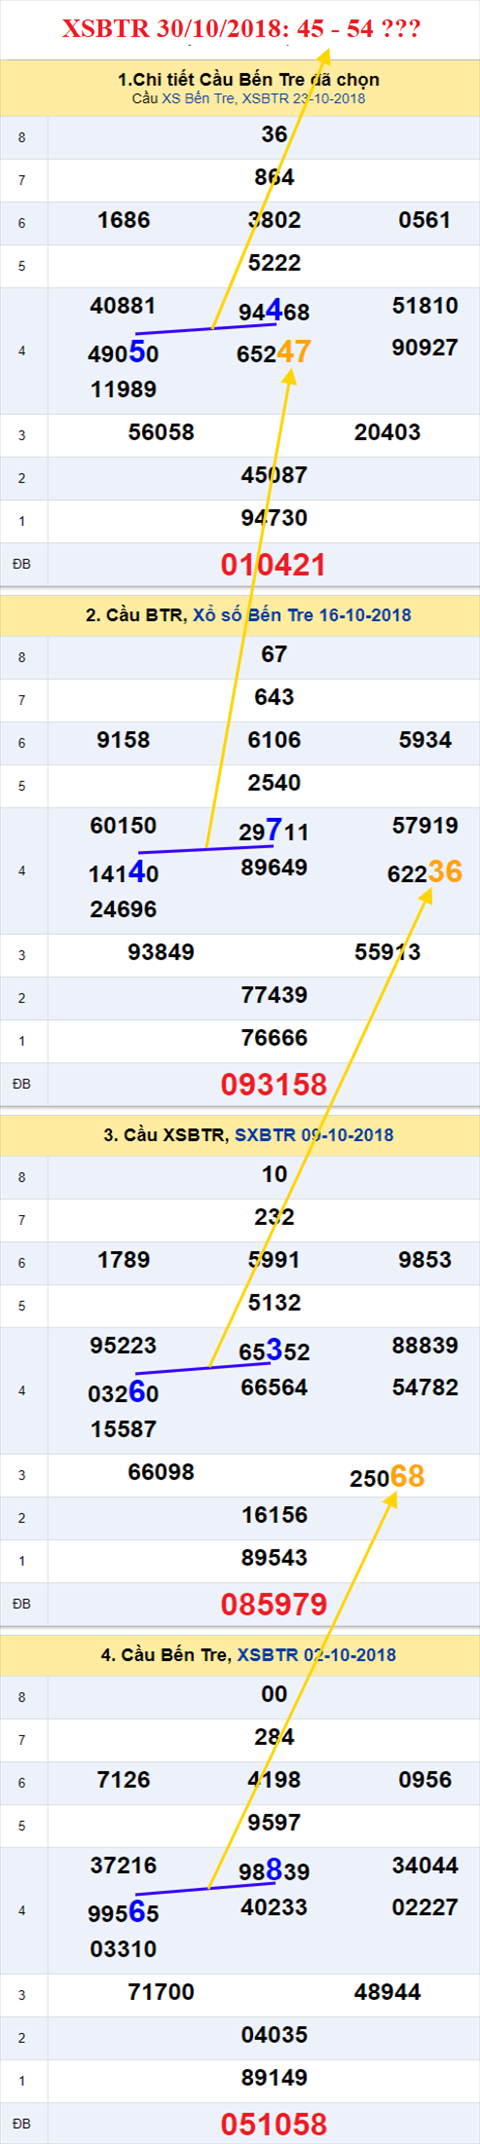Open Xổ số Bến Tre 16-10-2018 link

click(302, 615)
